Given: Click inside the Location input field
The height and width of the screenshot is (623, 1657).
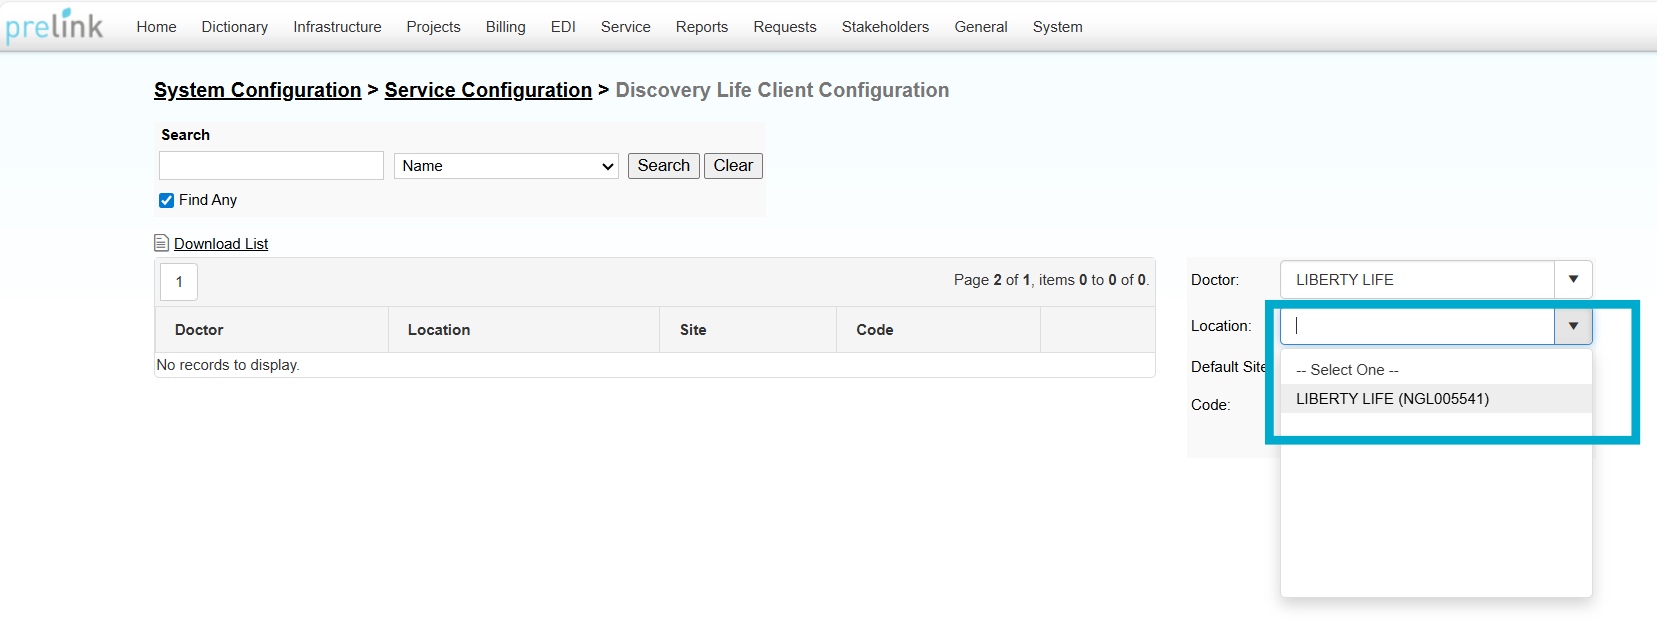Looking at the screenshot, I should point(1418,326).
